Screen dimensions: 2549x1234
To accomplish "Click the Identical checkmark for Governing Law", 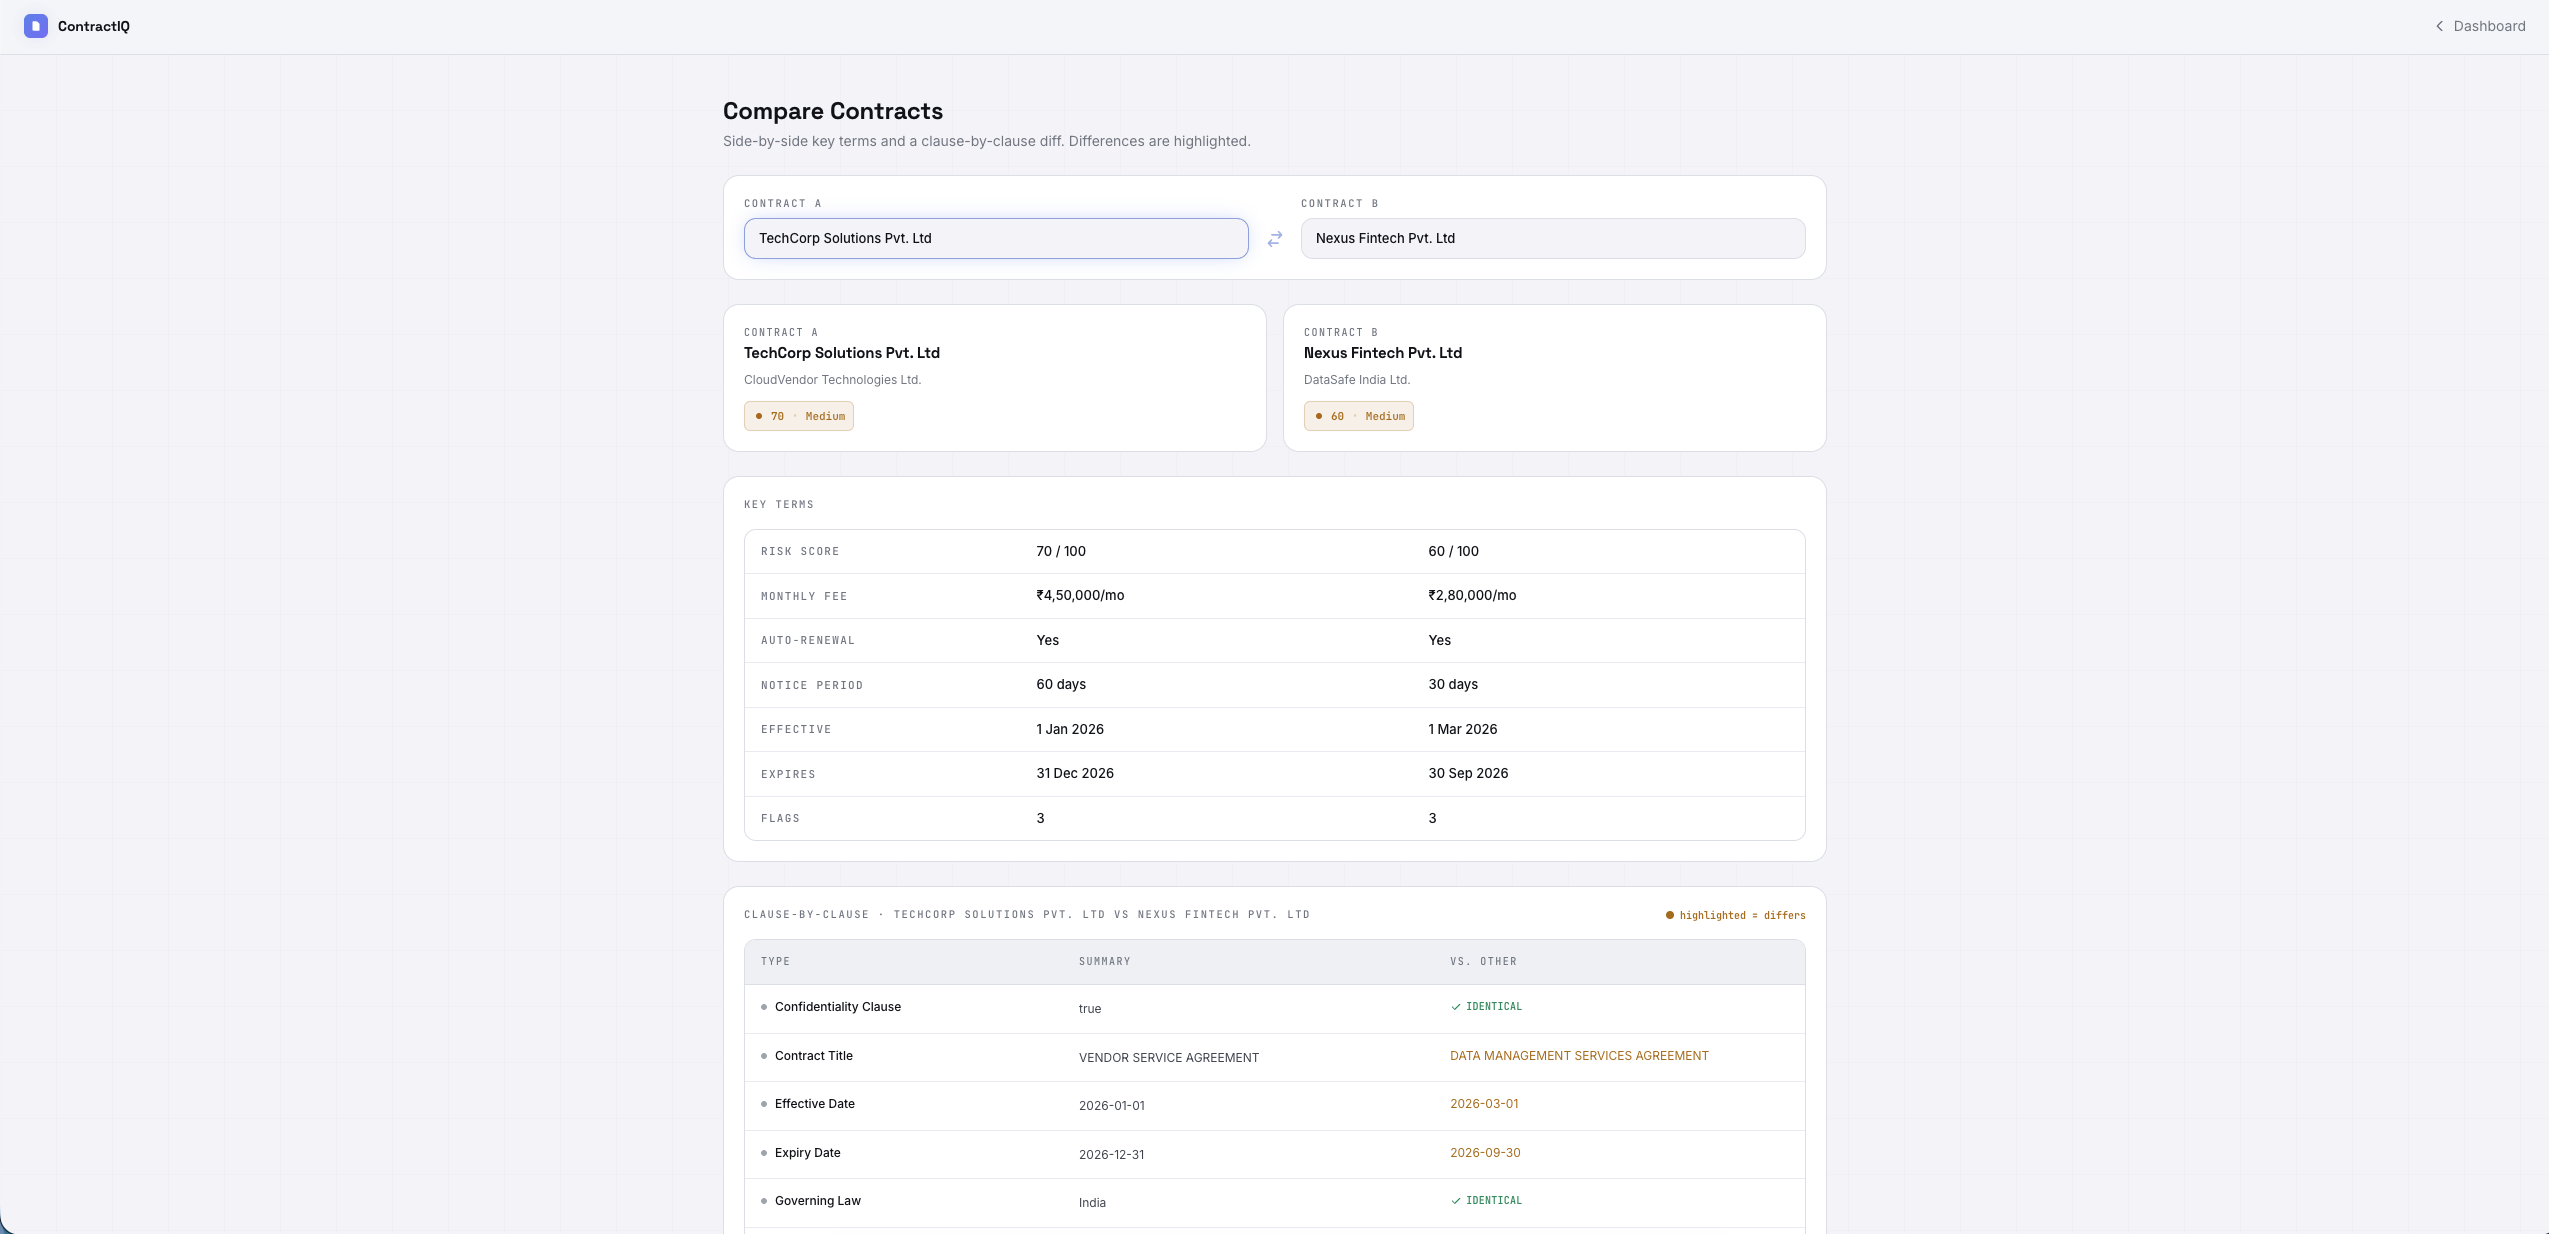I will (1456, 1201).
